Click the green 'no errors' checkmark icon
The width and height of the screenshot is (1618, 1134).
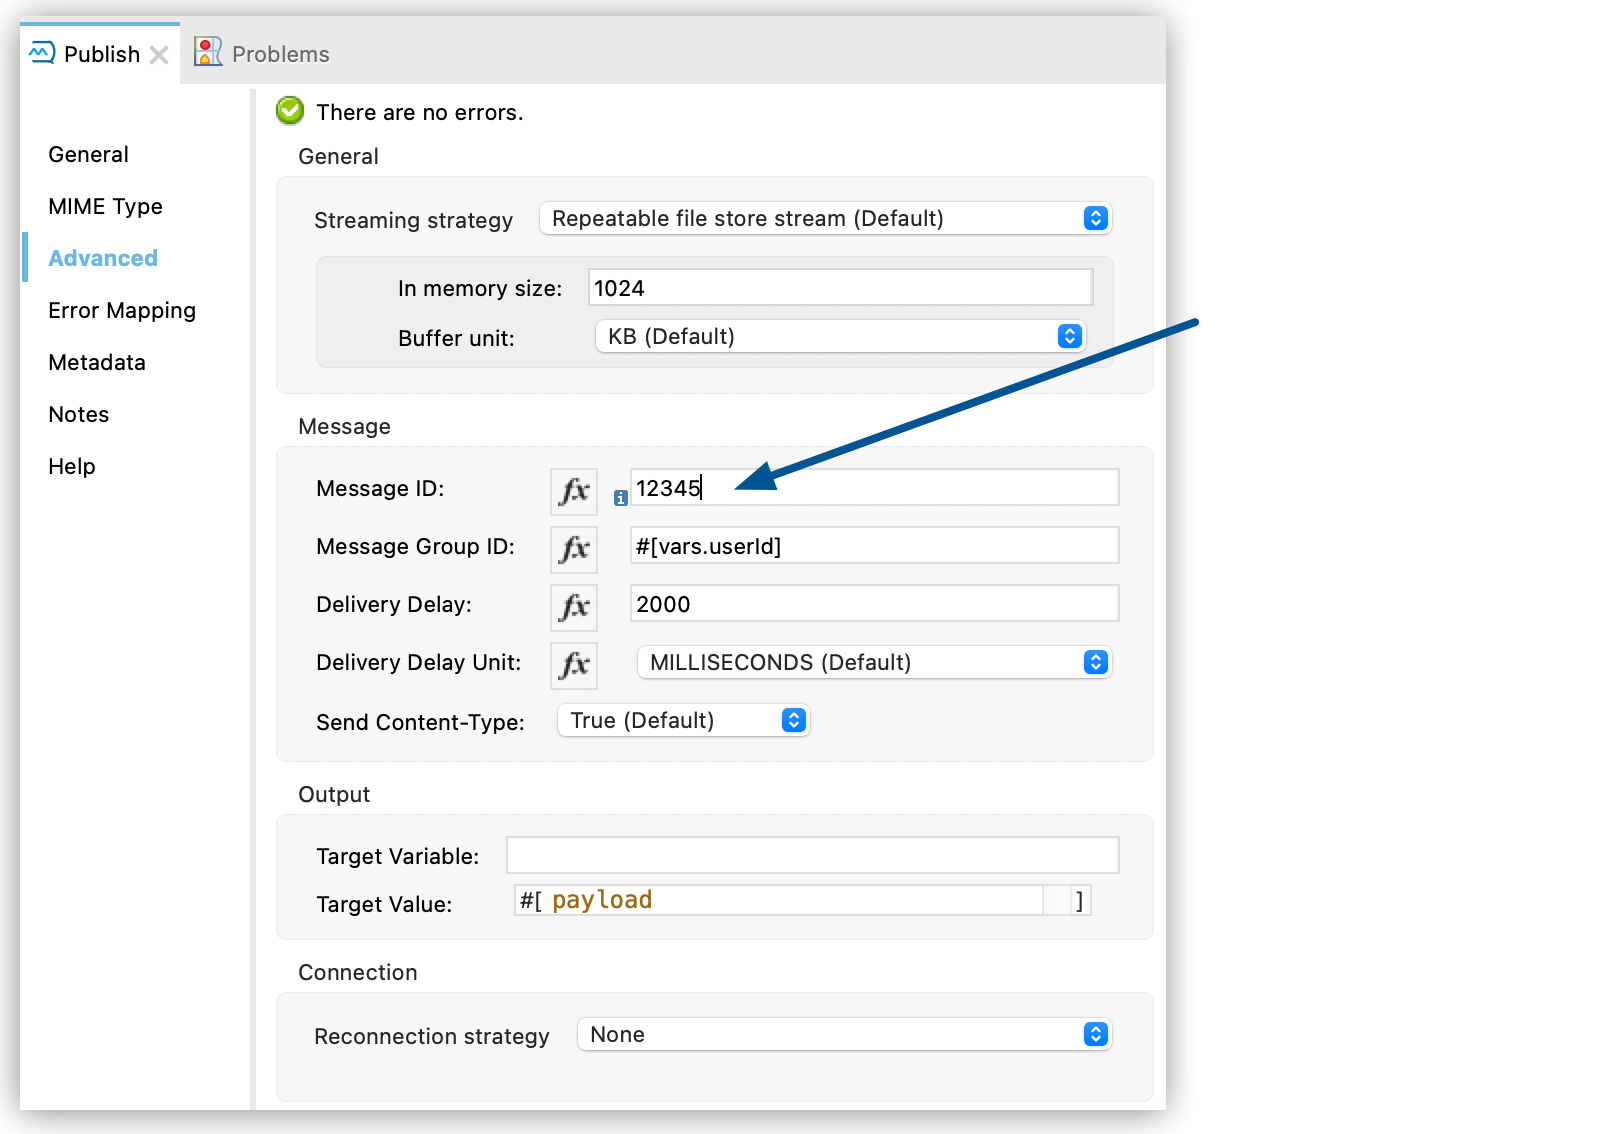pos(289,111)
